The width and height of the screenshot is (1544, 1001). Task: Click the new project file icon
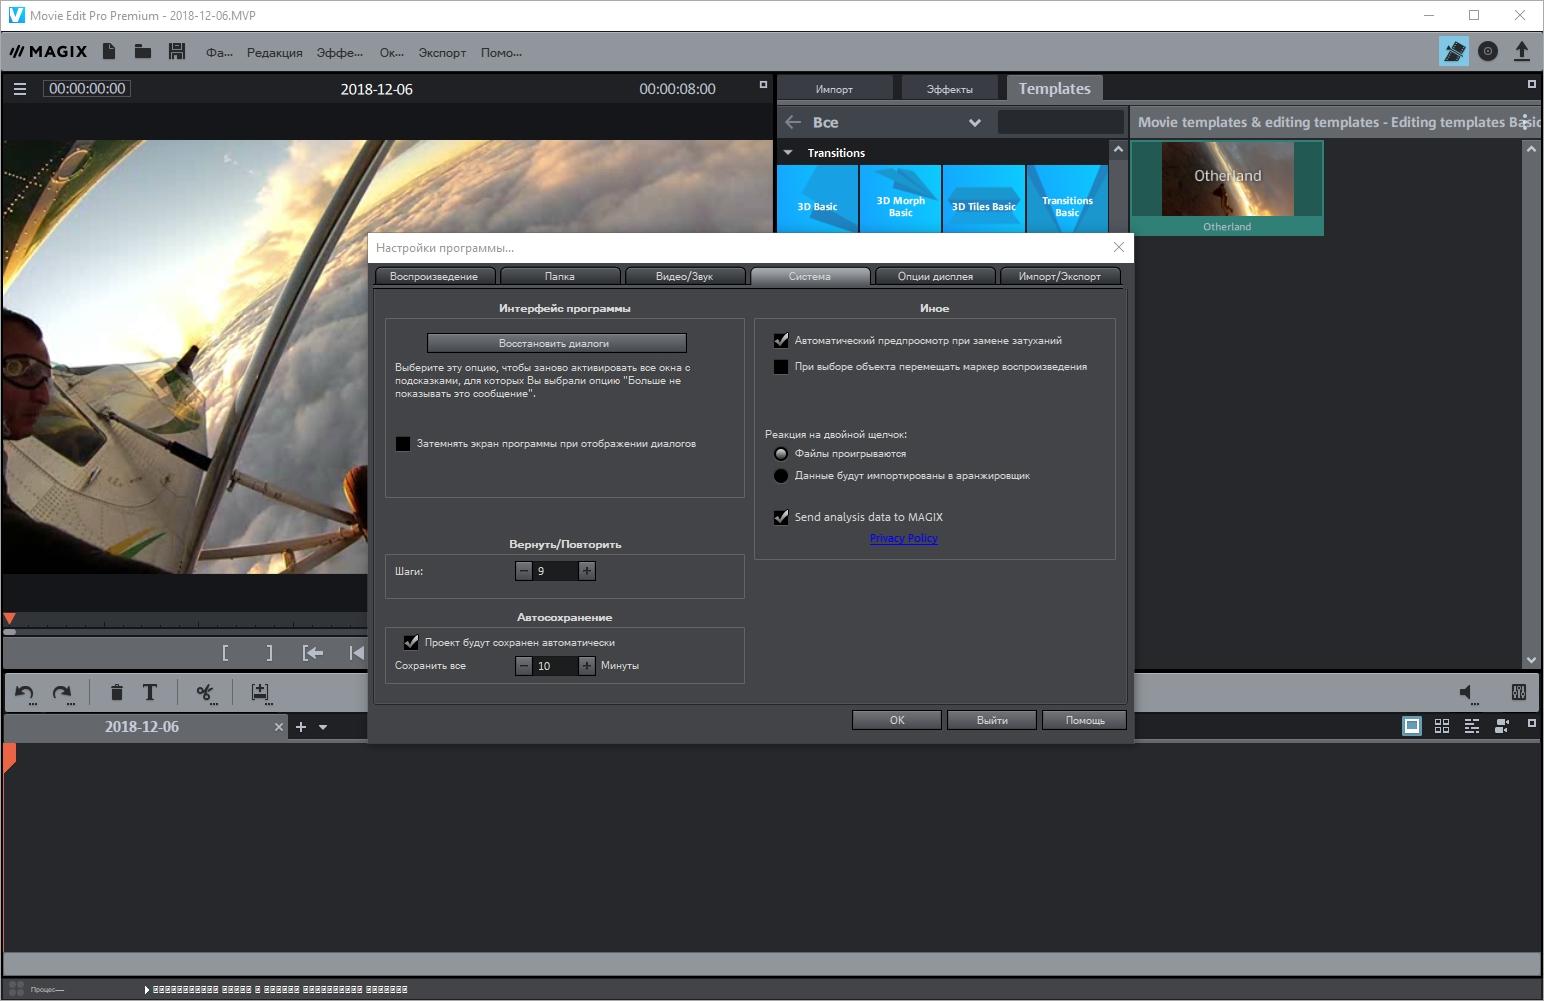point(109,51)
